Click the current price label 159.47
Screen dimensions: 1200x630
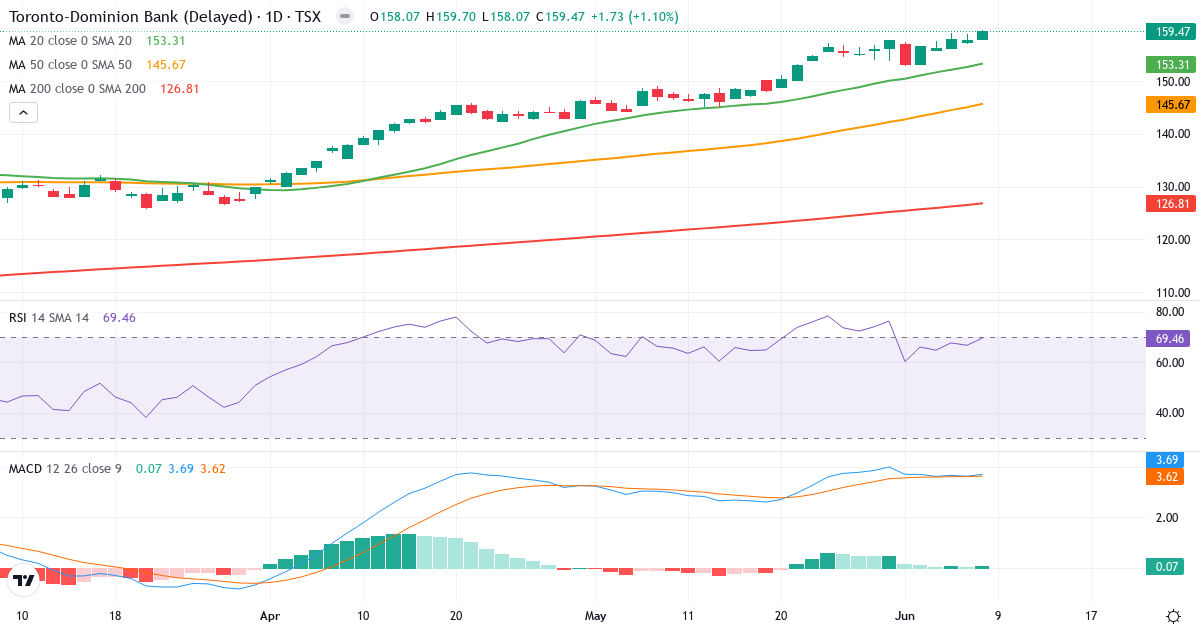tap(1172, 32)
